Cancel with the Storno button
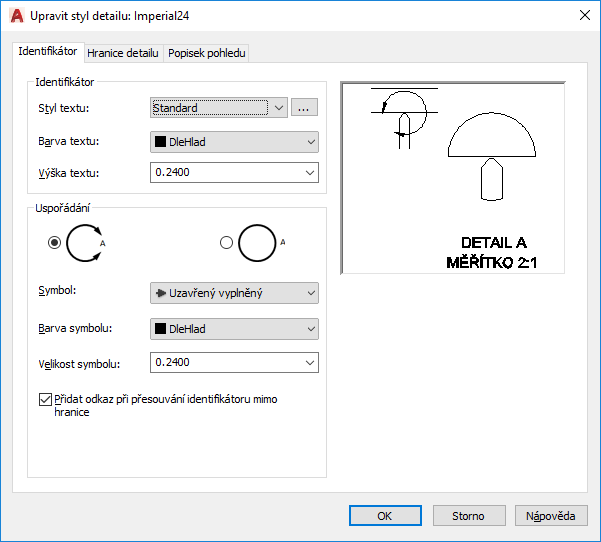Screen dimensions: 601x542 [x=469, y=516]
